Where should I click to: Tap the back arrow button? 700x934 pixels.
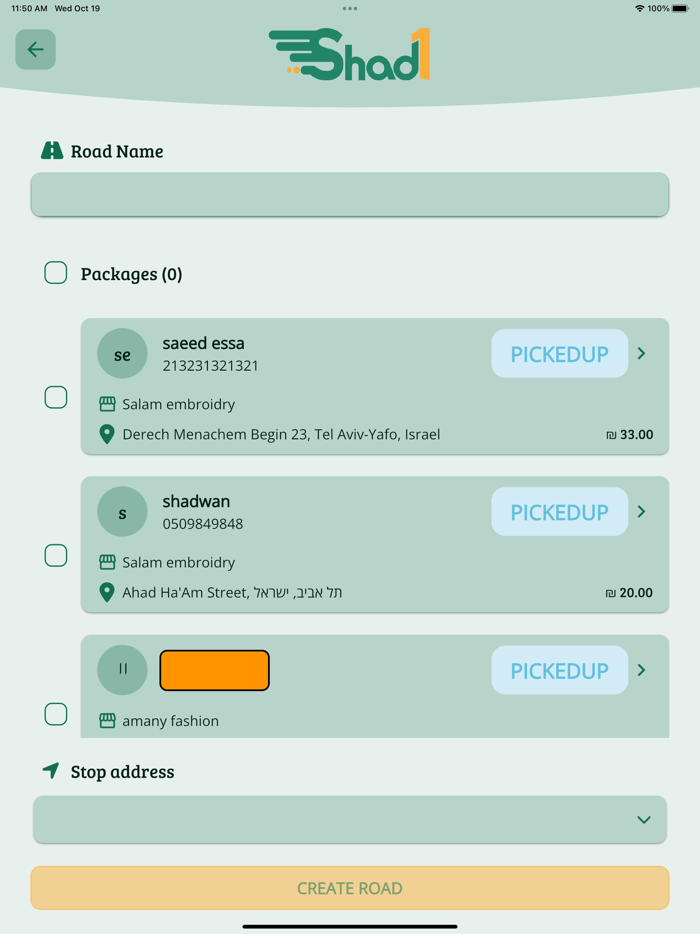tap(35, 49)
